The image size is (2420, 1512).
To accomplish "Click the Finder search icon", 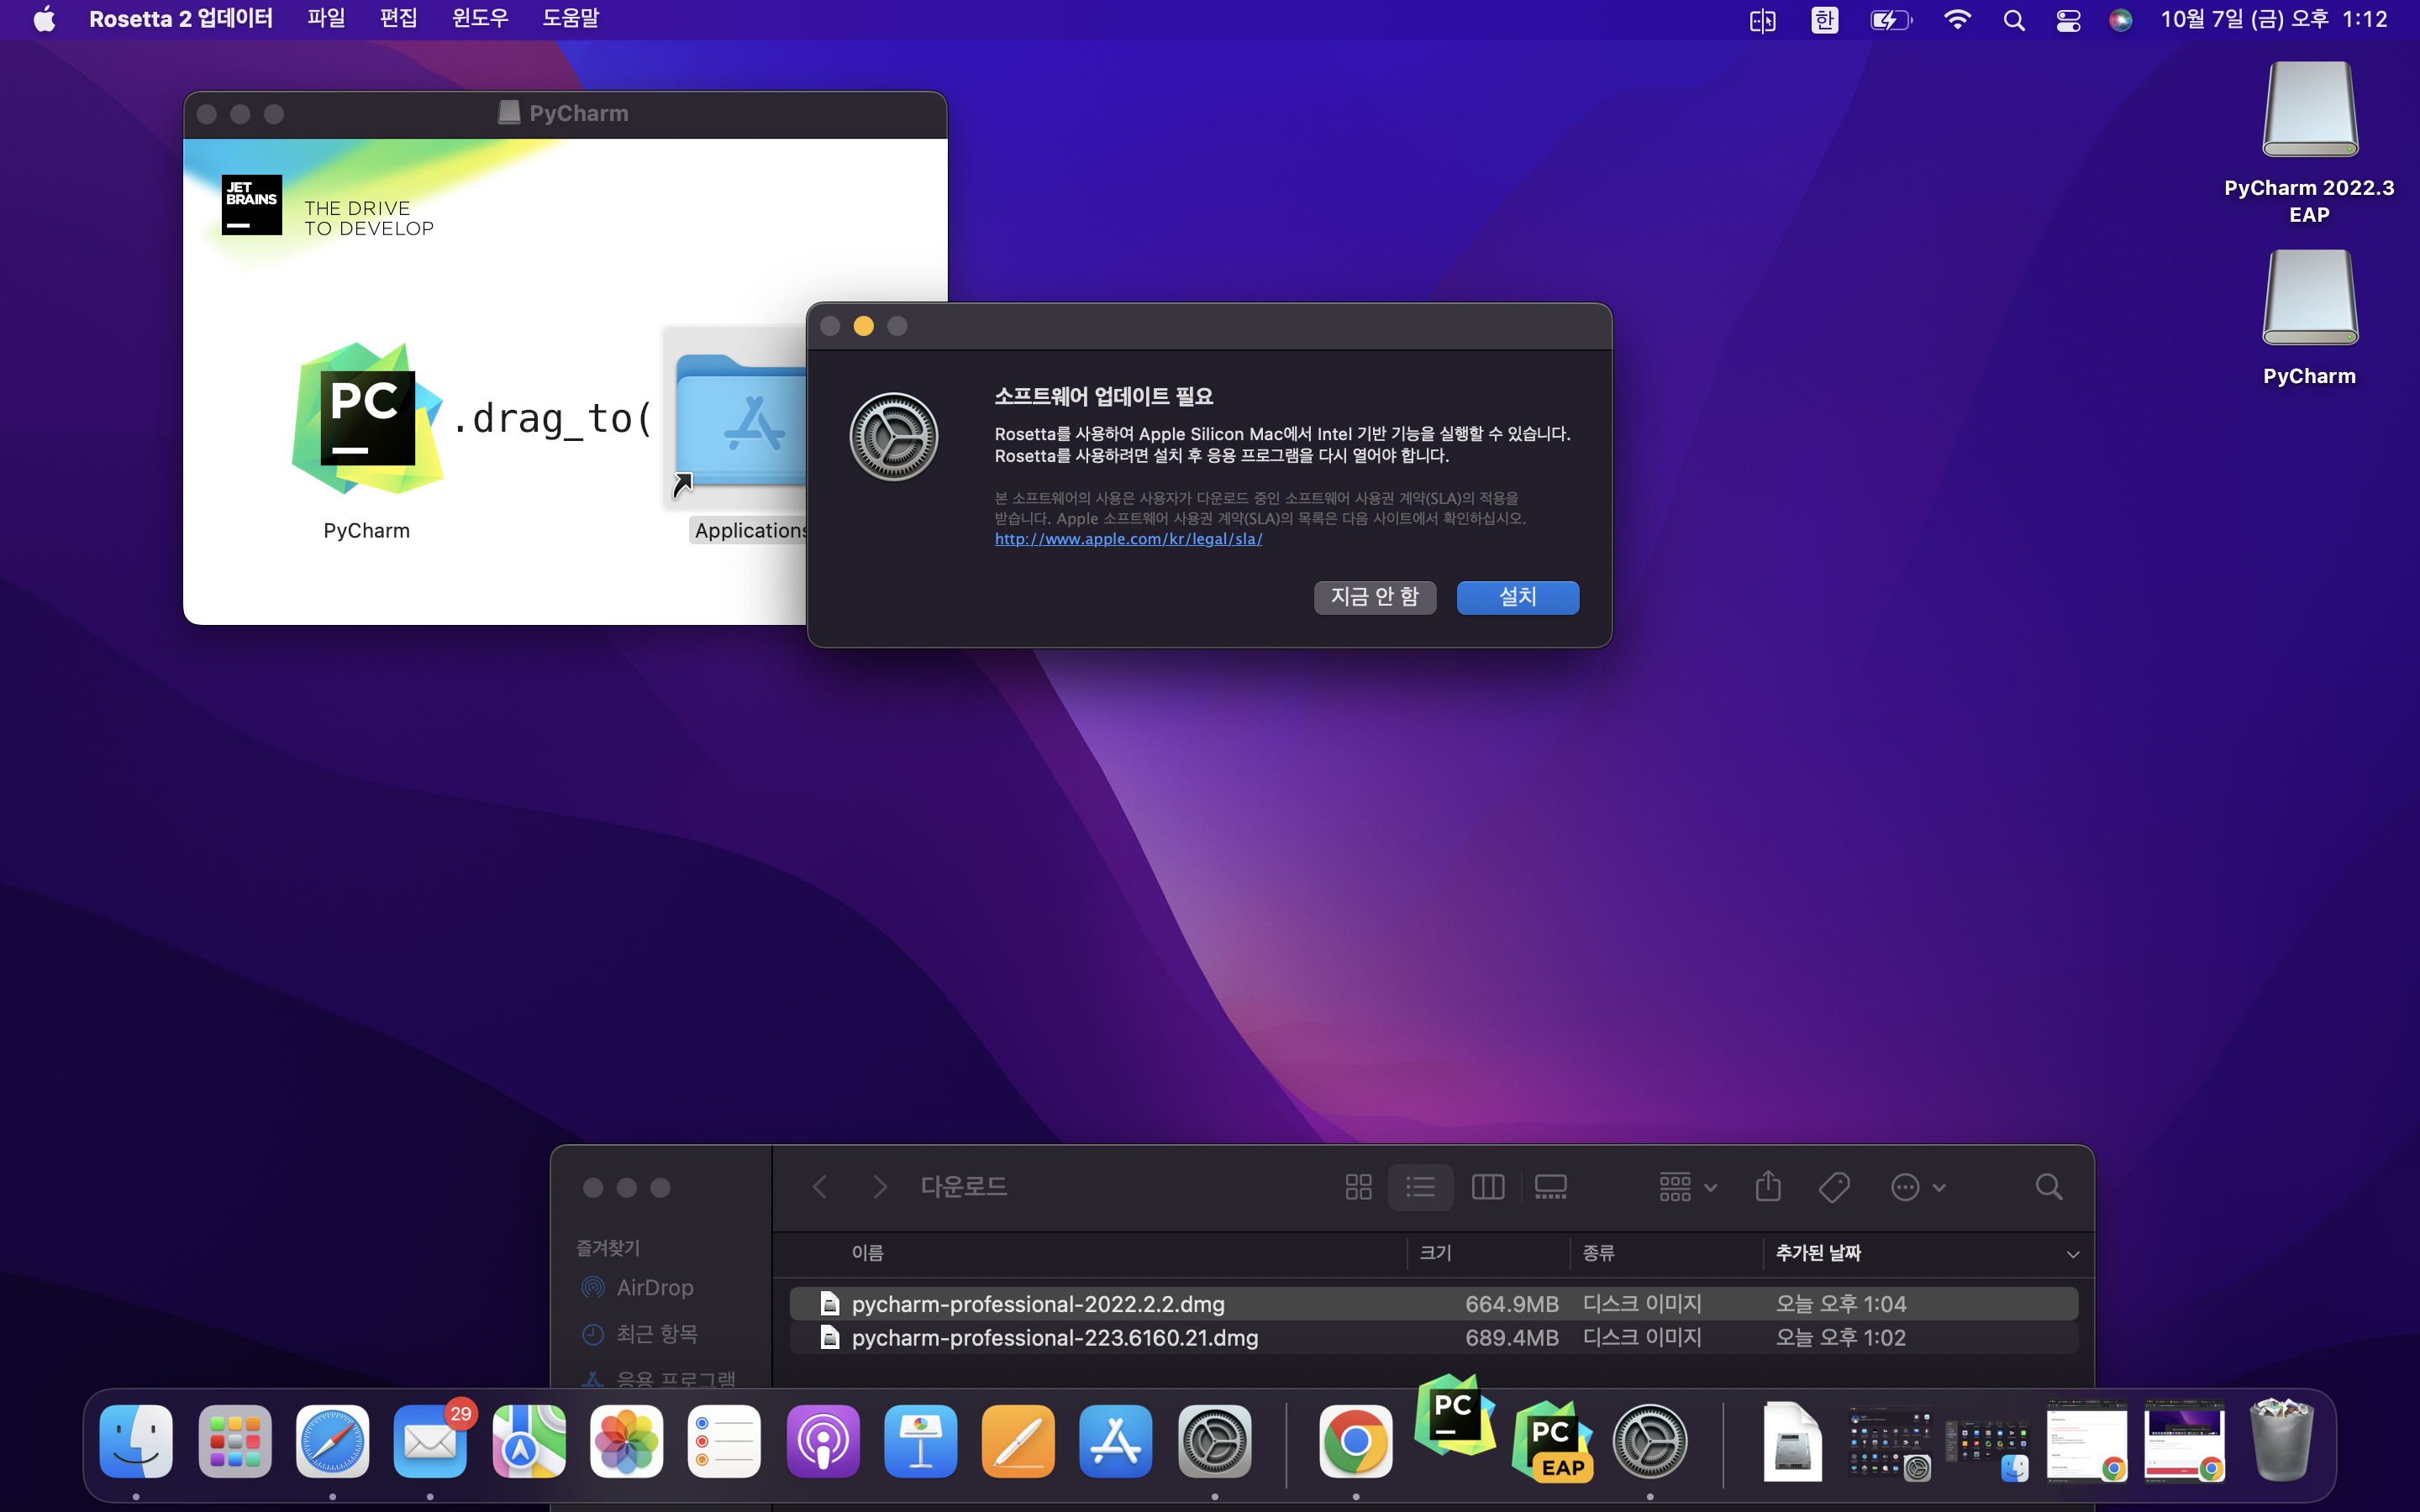I will [2049, 1187].
